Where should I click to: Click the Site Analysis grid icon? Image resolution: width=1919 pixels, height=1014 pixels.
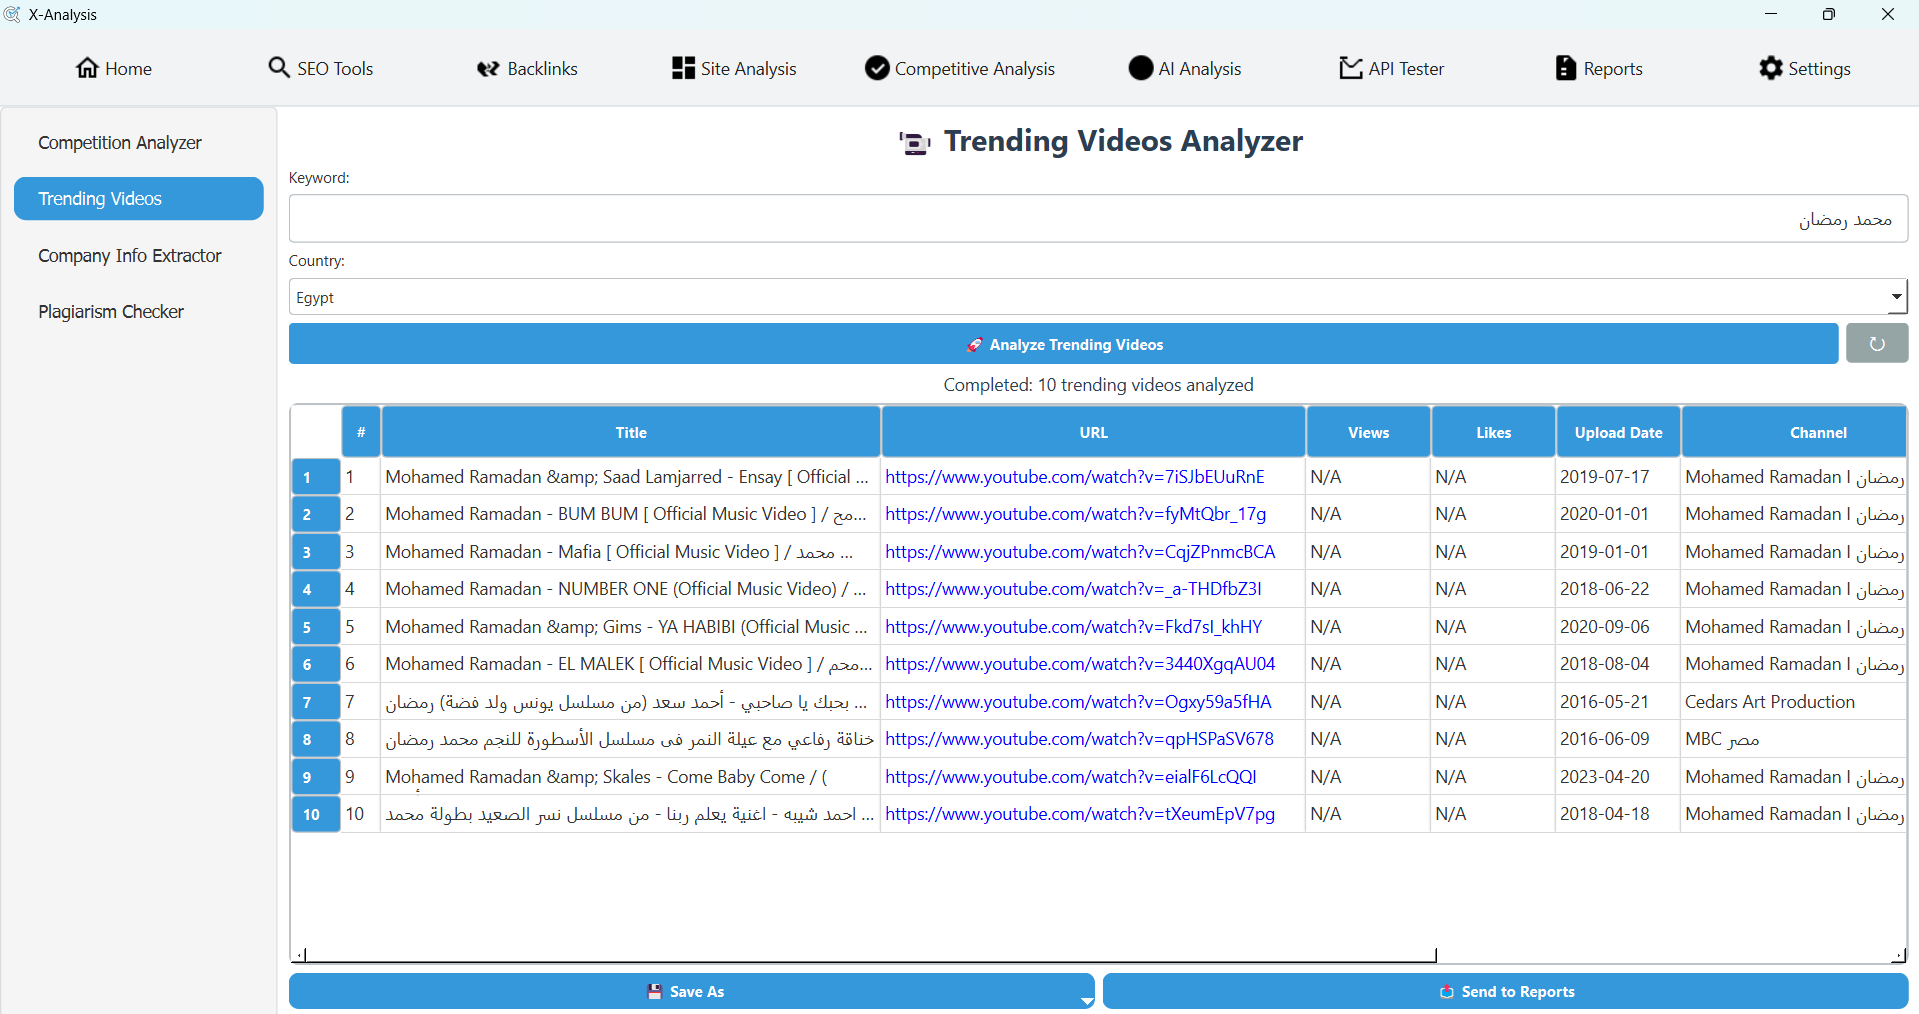pos(683,68)
